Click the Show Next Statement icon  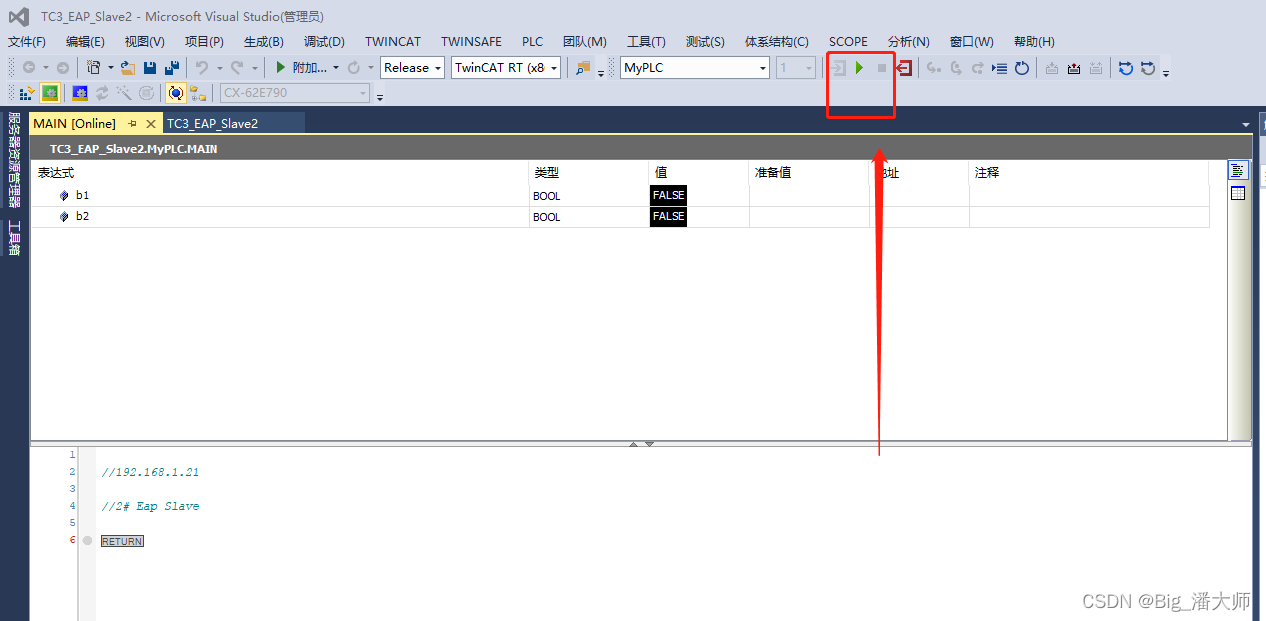click(x=999, y=68)
